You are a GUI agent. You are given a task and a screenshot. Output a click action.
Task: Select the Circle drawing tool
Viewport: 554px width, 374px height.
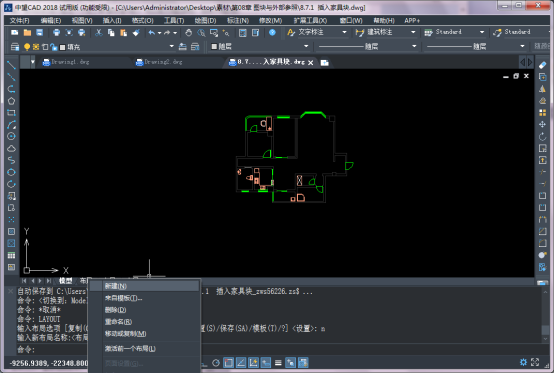pyautogui.click(x=11, y=136)
